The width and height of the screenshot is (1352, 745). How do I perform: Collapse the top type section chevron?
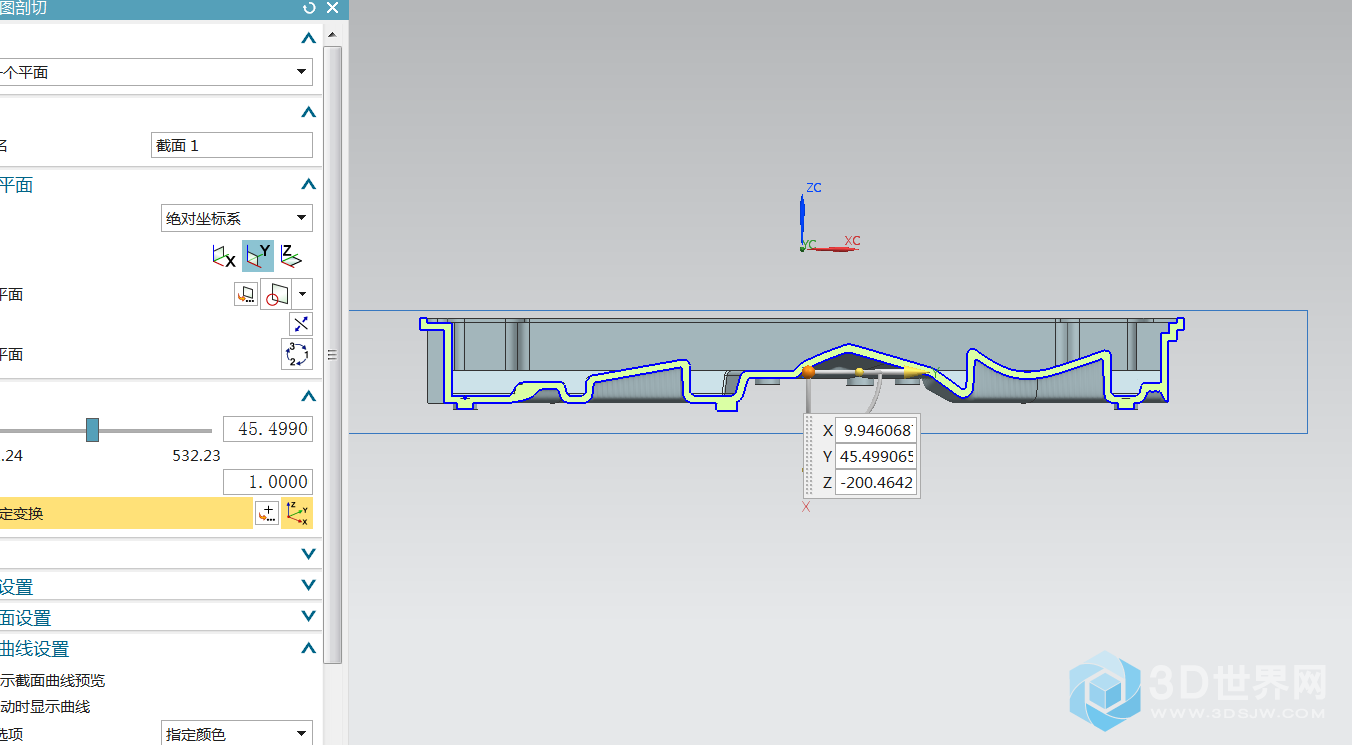(309, 39)
